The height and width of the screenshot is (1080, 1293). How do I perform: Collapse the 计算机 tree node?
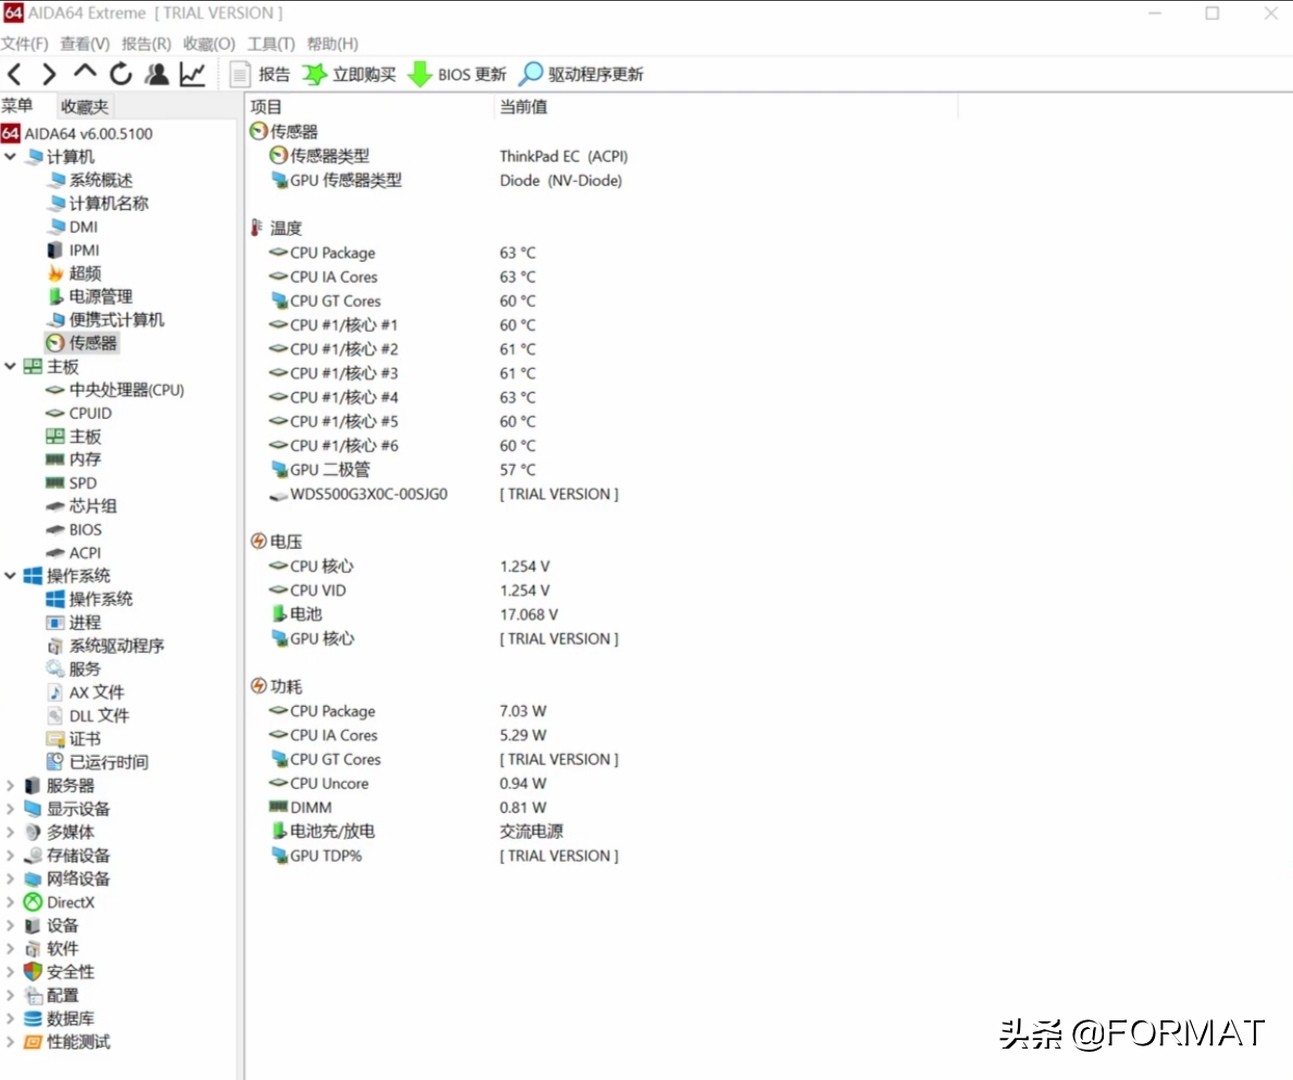[x=10, y=157]
